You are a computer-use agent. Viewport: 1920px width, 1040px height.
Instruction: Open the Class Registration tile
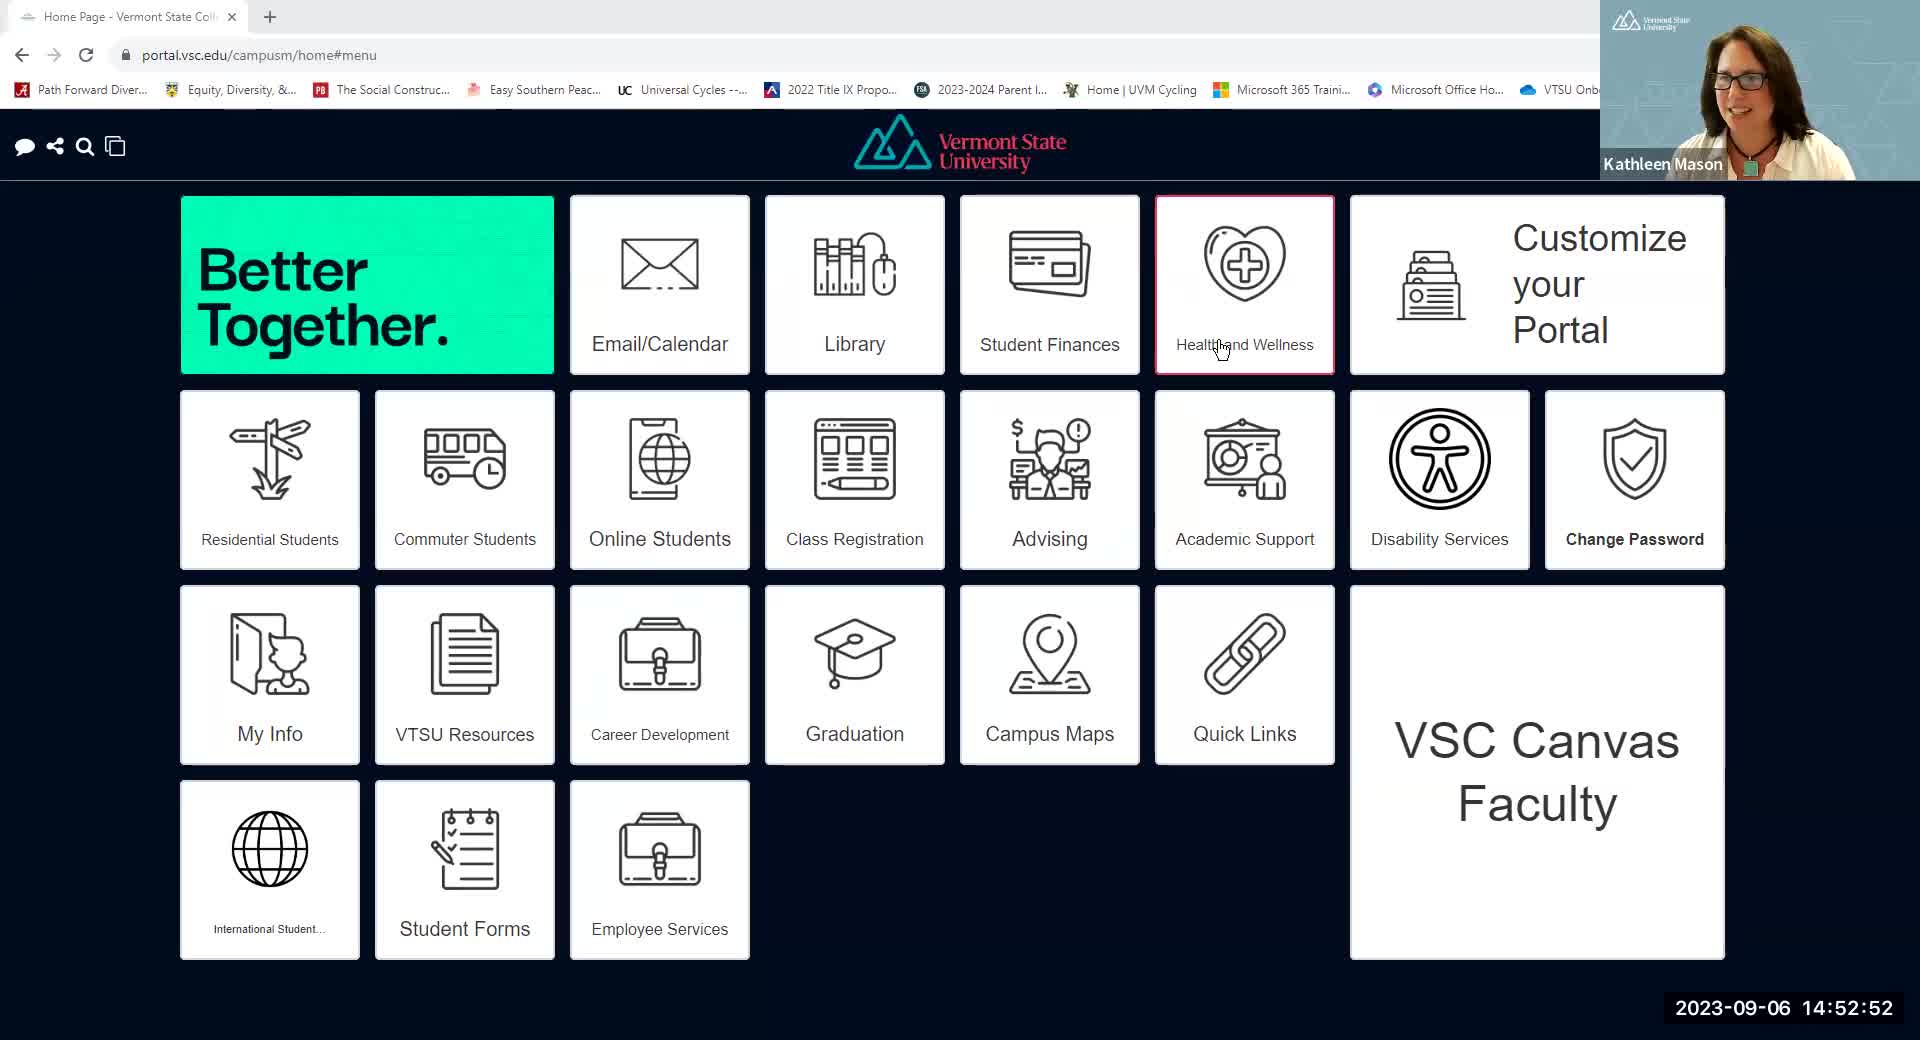[x=854, y=480]
